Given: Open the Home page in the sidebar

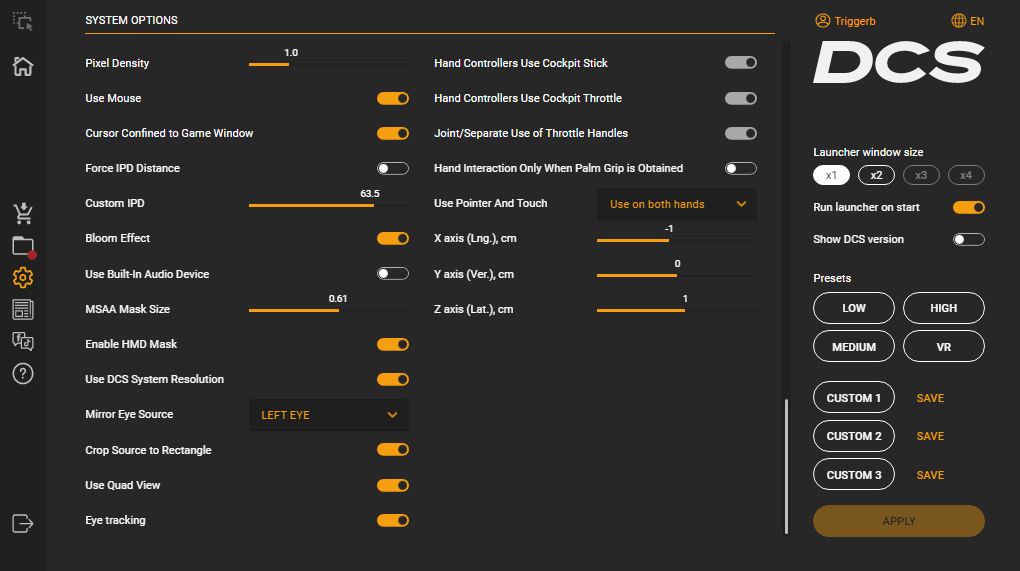Looking at the screenshot, I should coord(23,66).
